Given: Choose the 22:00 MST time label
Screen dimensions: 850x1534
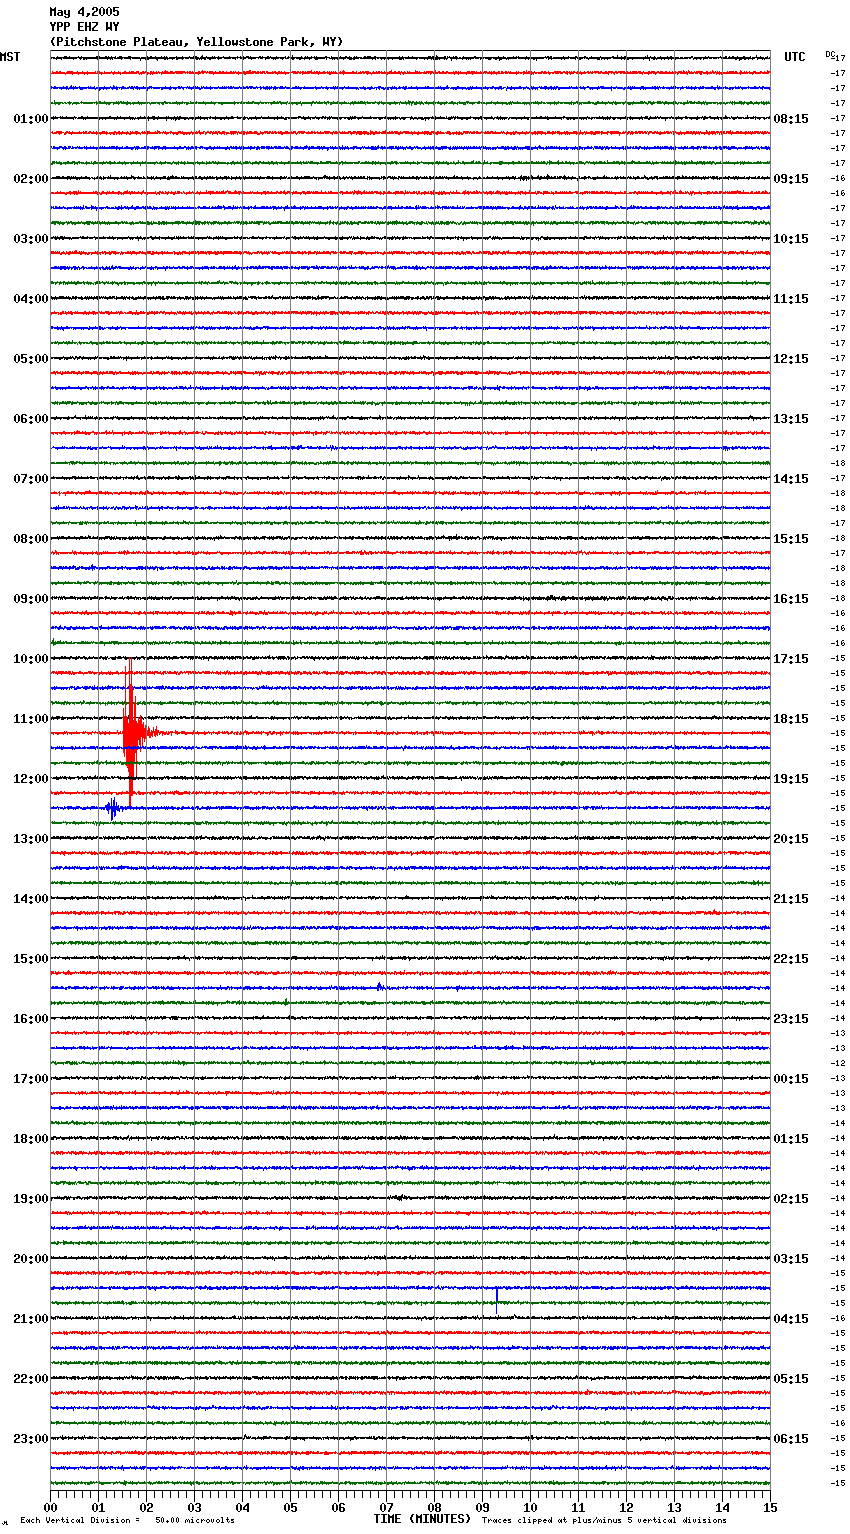Looking at the screenshot, I should tap(31, 1379).
